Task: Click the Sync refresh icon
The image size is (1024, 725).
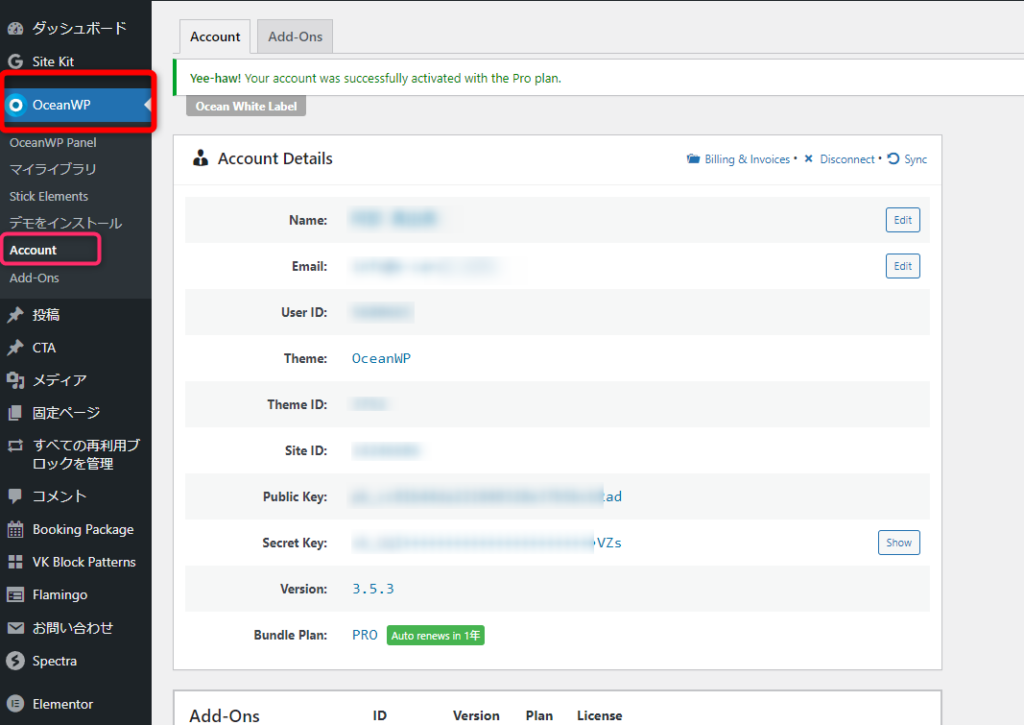Action: coord(893,159)
